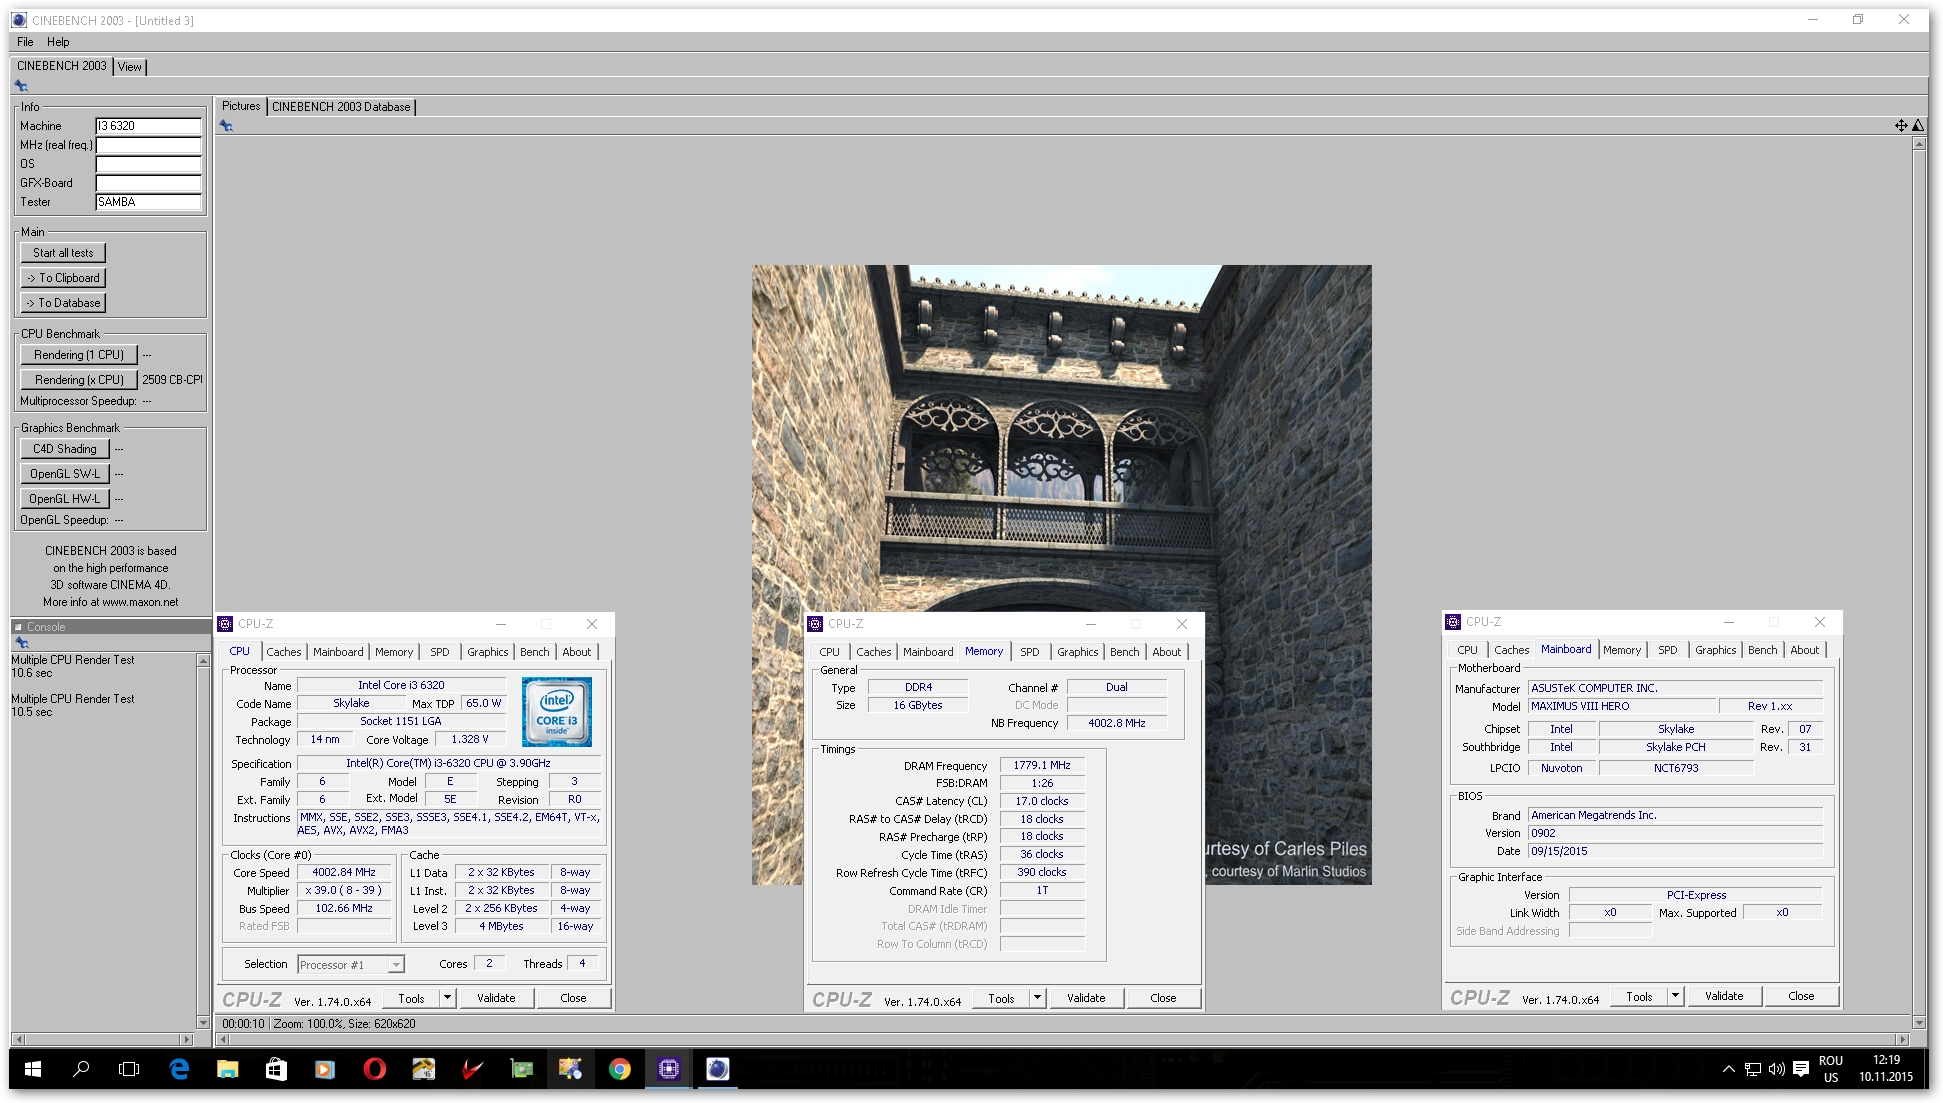1943x1103 pixels.
Task: Run the C4D Shading test
Action: coord(65,449)
